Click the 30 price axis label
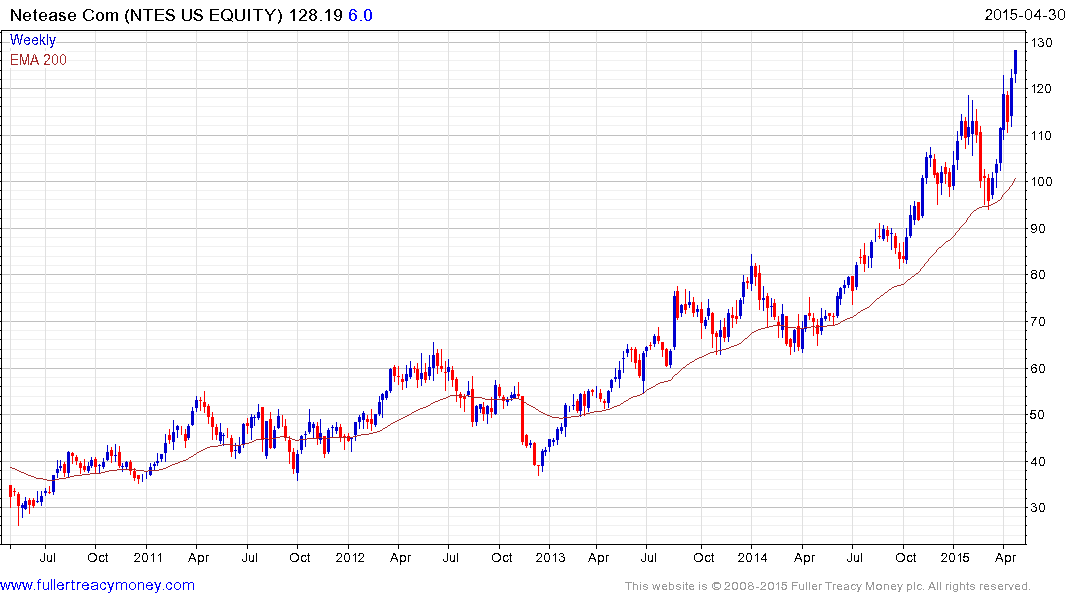The width and height of the screenshot is (1075, 600). click(1043, 508)
